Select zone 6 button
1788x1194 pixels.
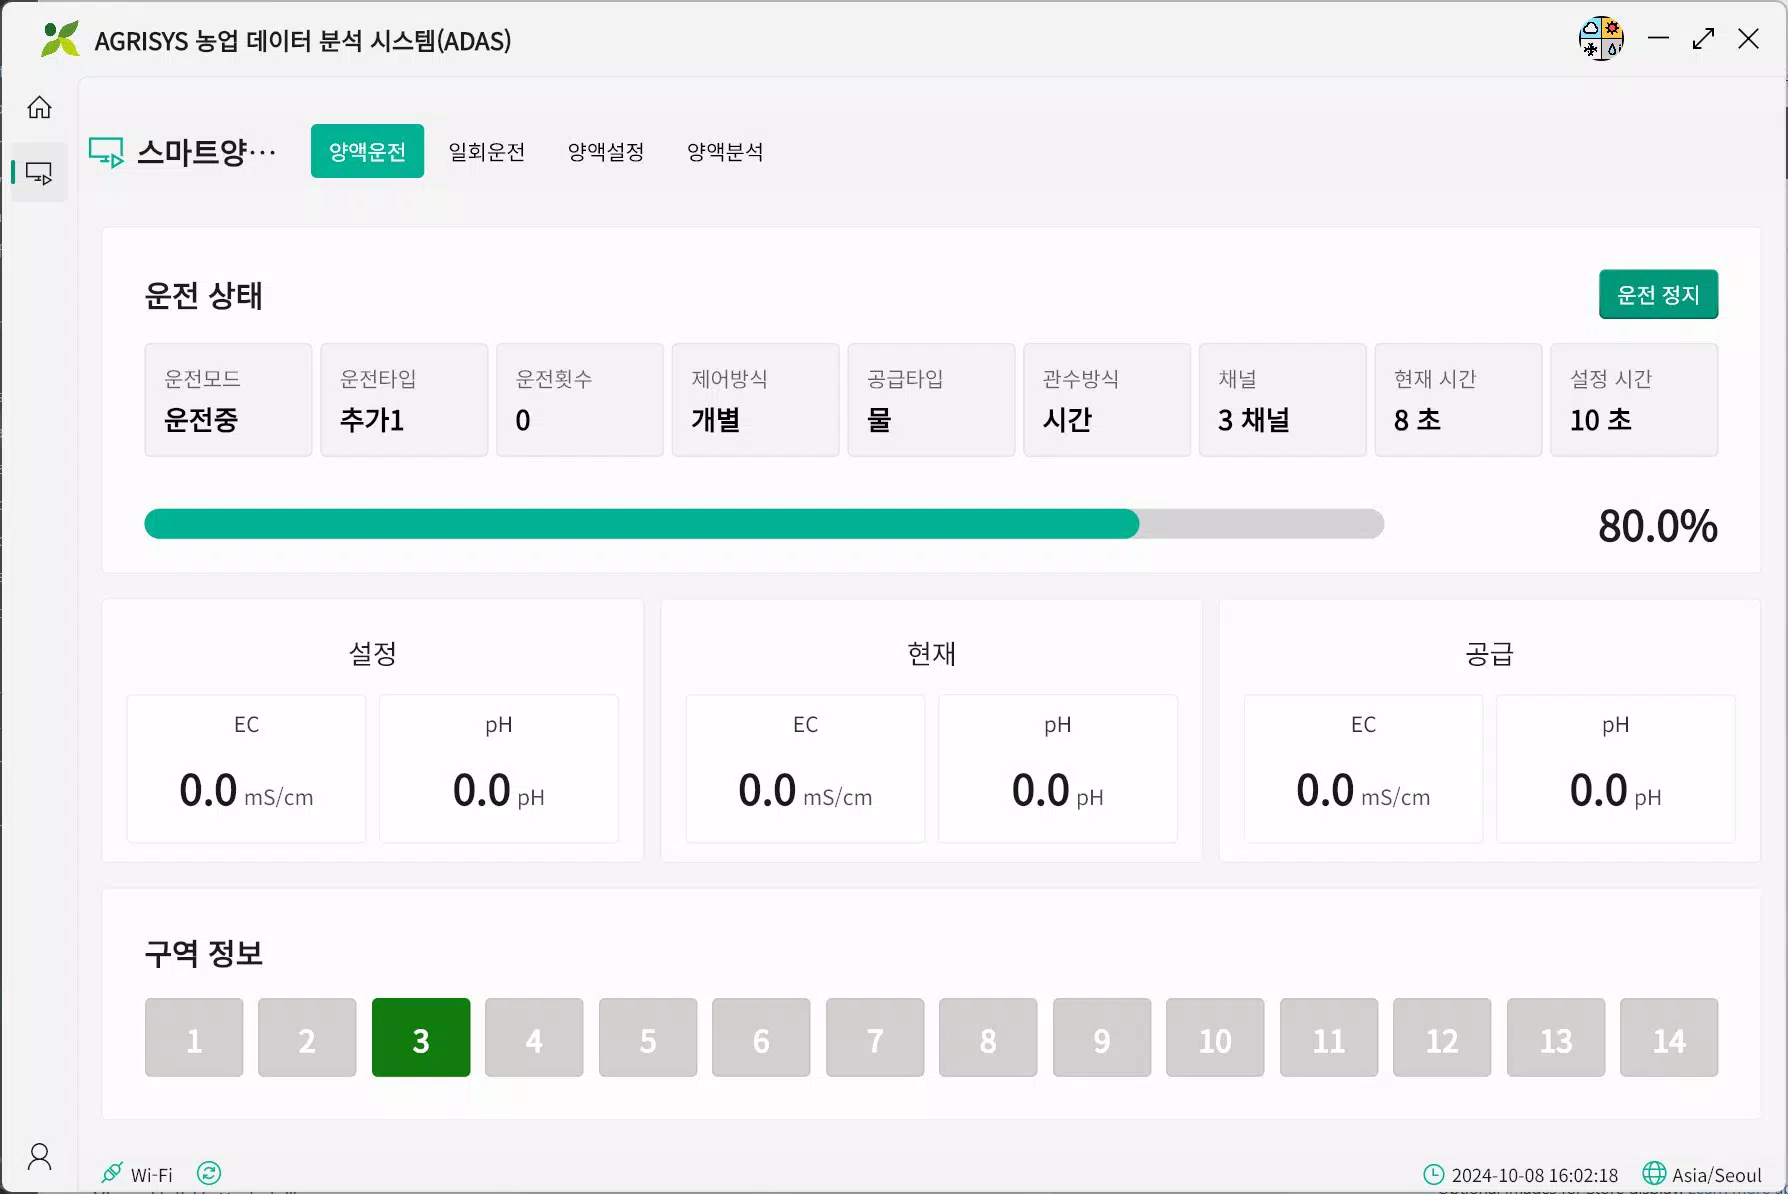761,1037
